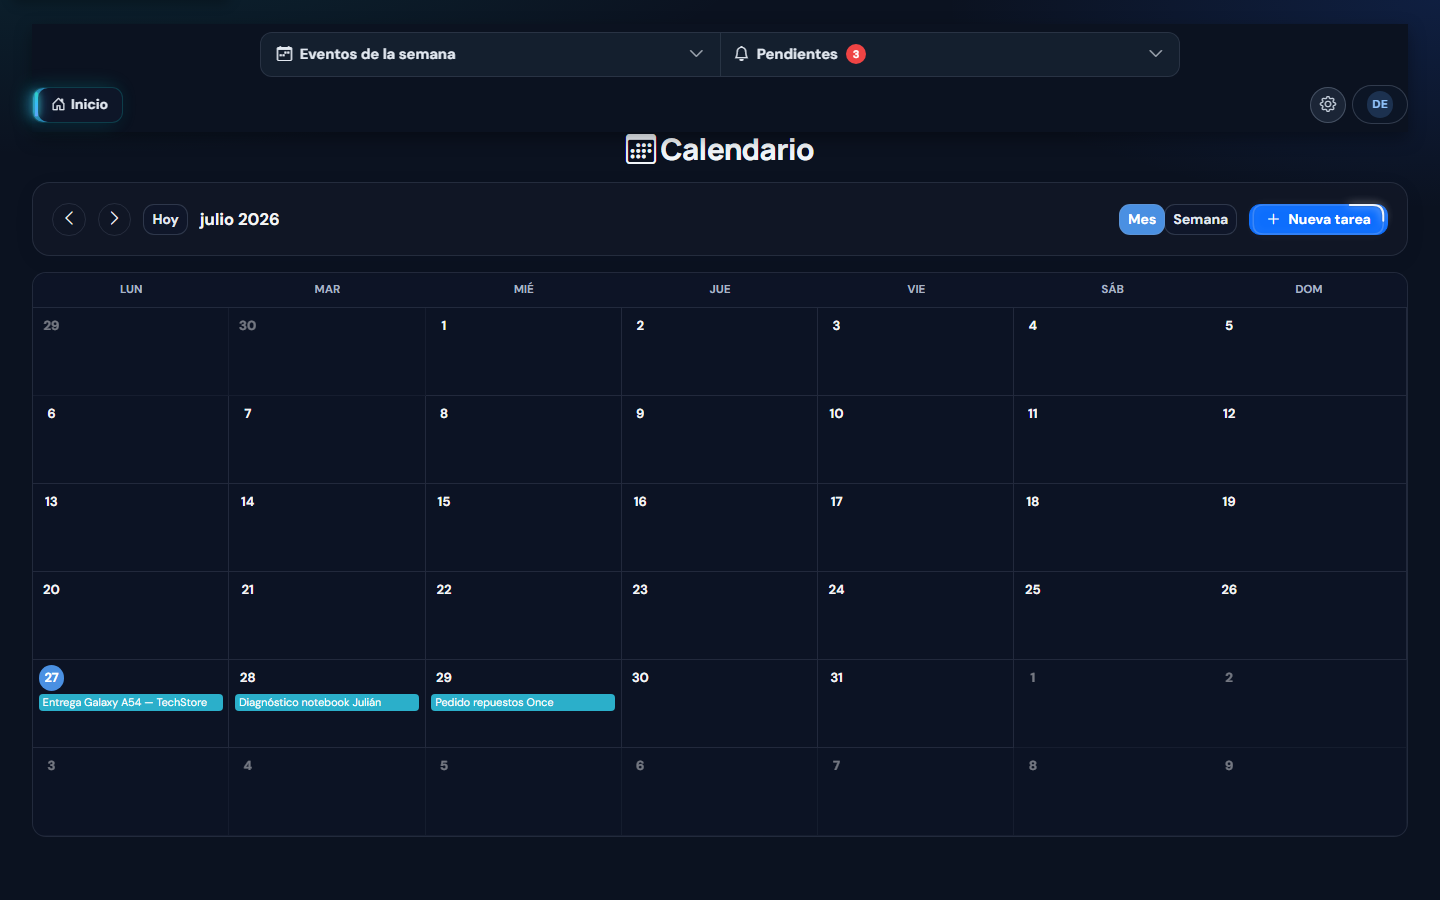Click the bell icon beside Pendientes

point(741,54)
